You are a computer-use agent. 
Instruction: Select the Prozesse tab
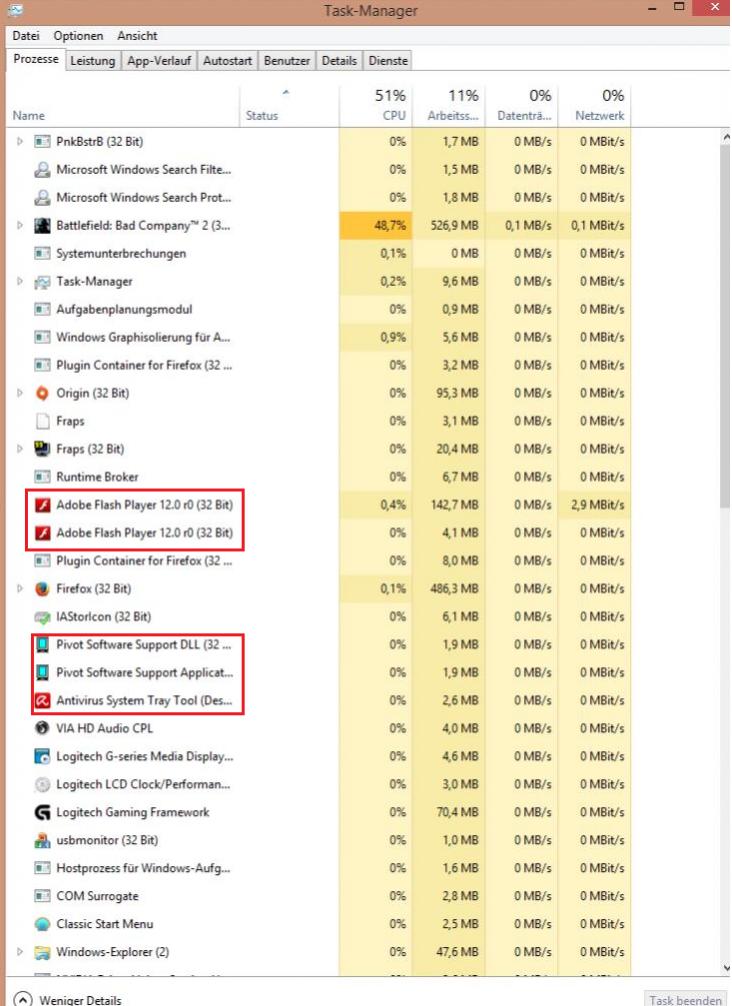36,59
